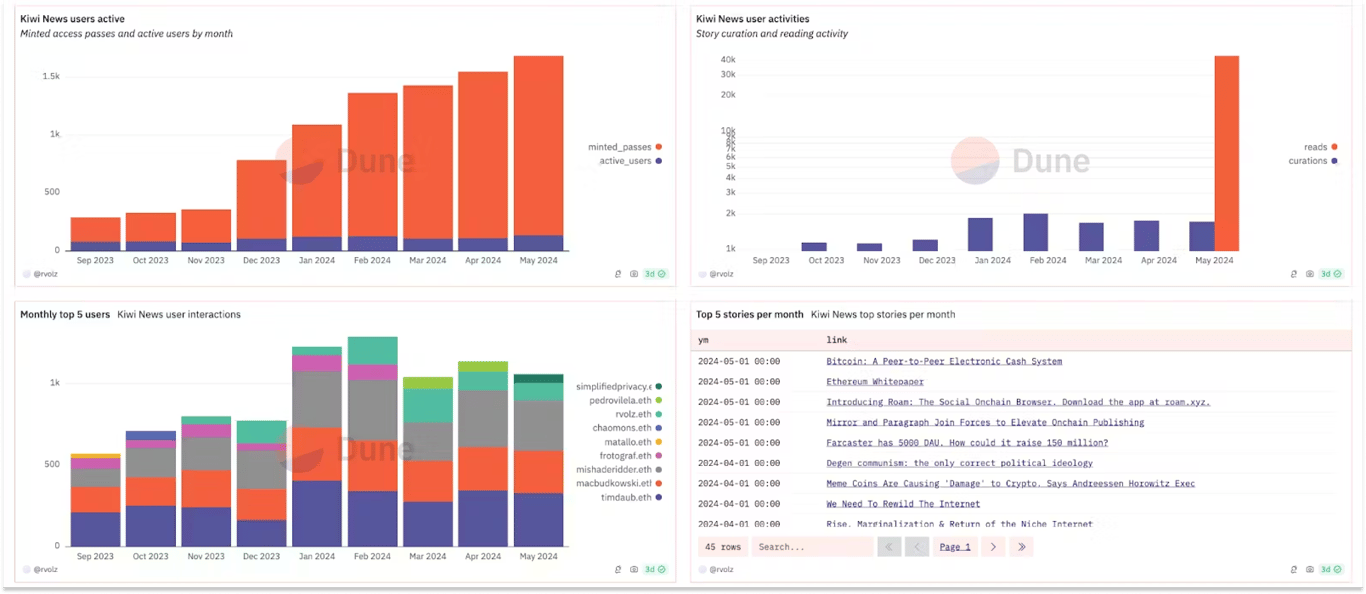
Task: Toggle active_users series in legend
Action: pyautogui.click(x=630, y=161)
